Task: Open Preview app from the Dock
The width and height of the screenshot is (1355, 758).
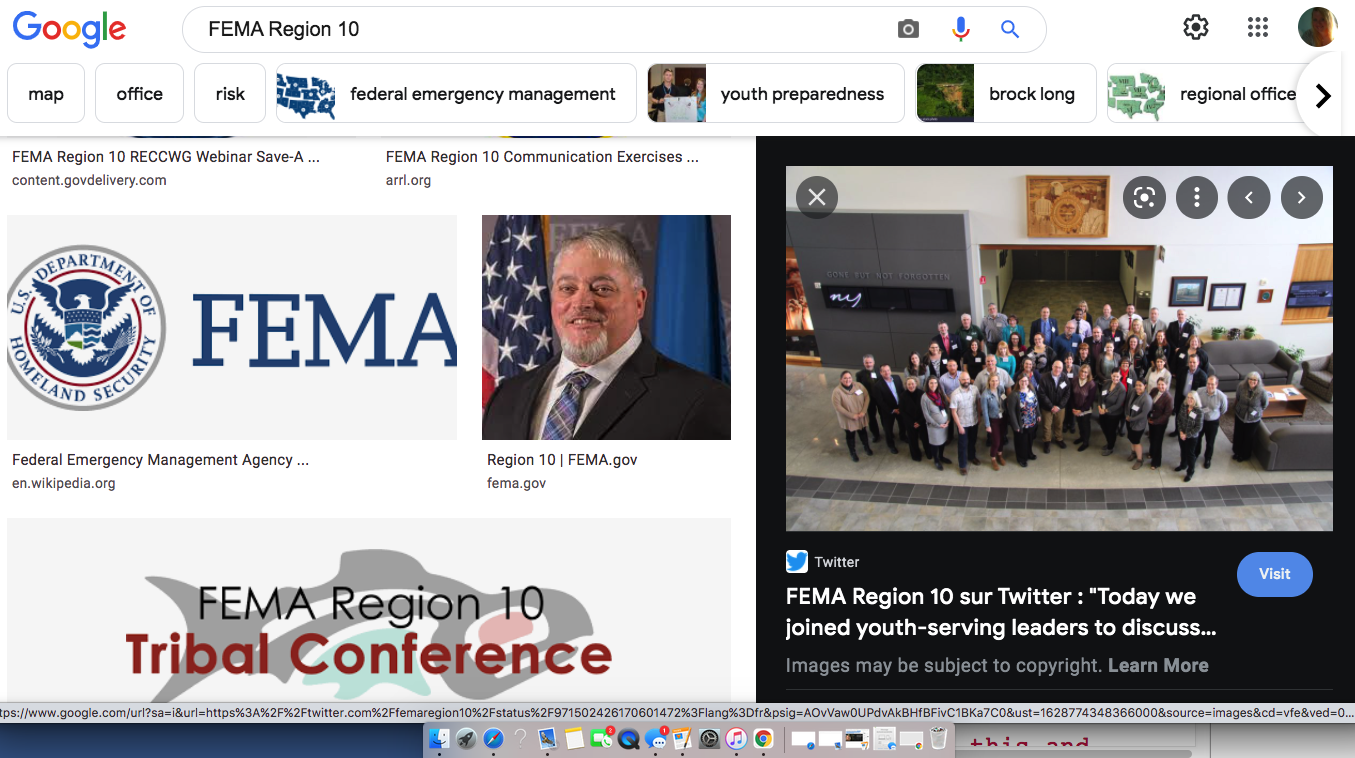Action: [548, 739]
